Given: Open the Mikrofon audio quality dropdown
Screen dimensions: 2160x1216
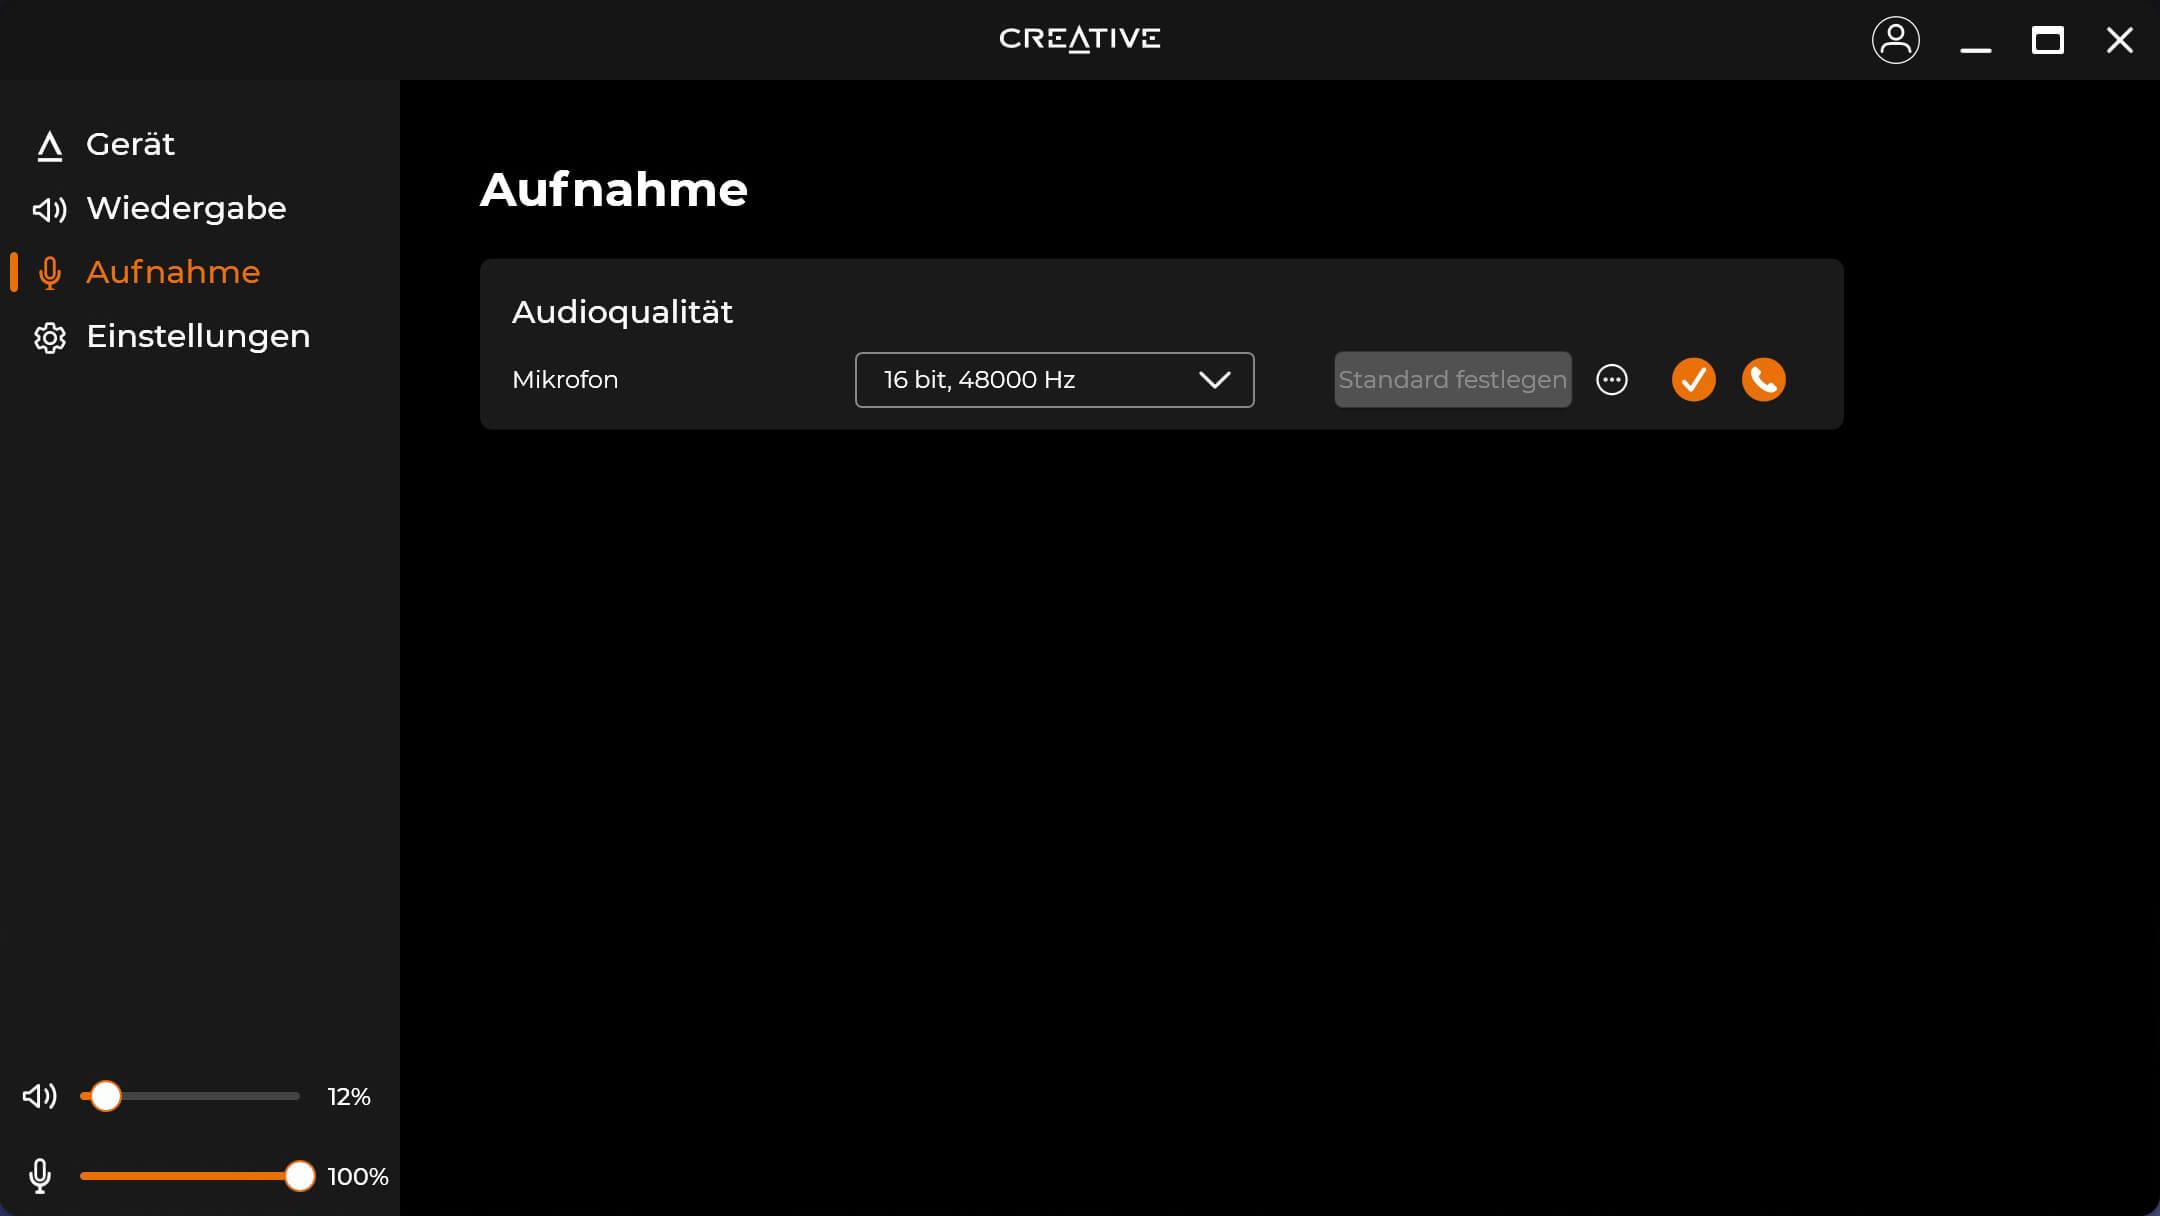Looking at the screenshot, I should coord(1053,380).
